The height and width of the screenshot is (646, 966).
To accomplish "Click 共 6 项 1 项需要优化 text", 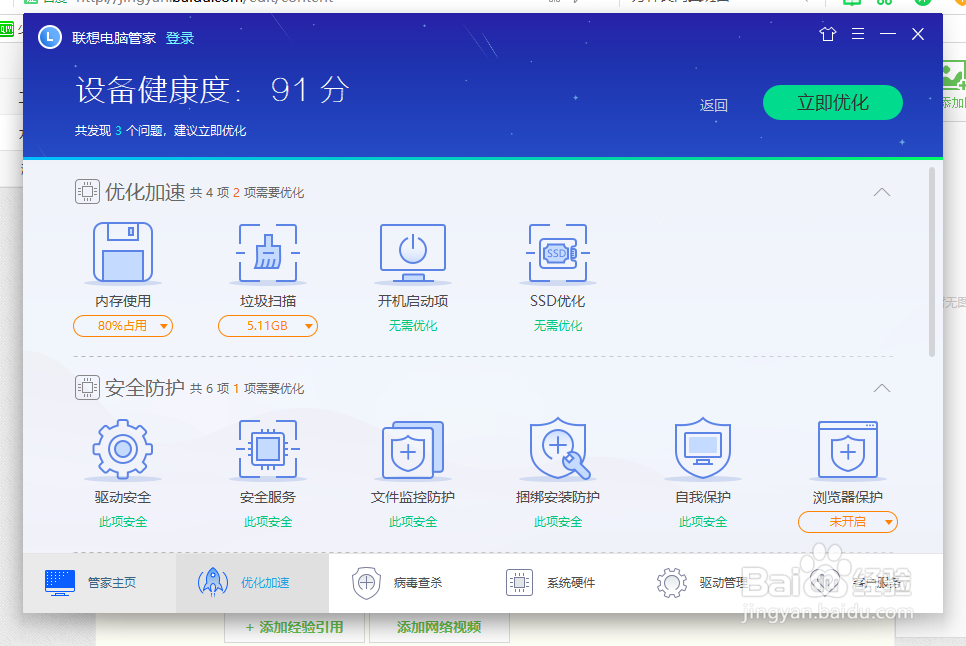I will [x=247, y=389].
